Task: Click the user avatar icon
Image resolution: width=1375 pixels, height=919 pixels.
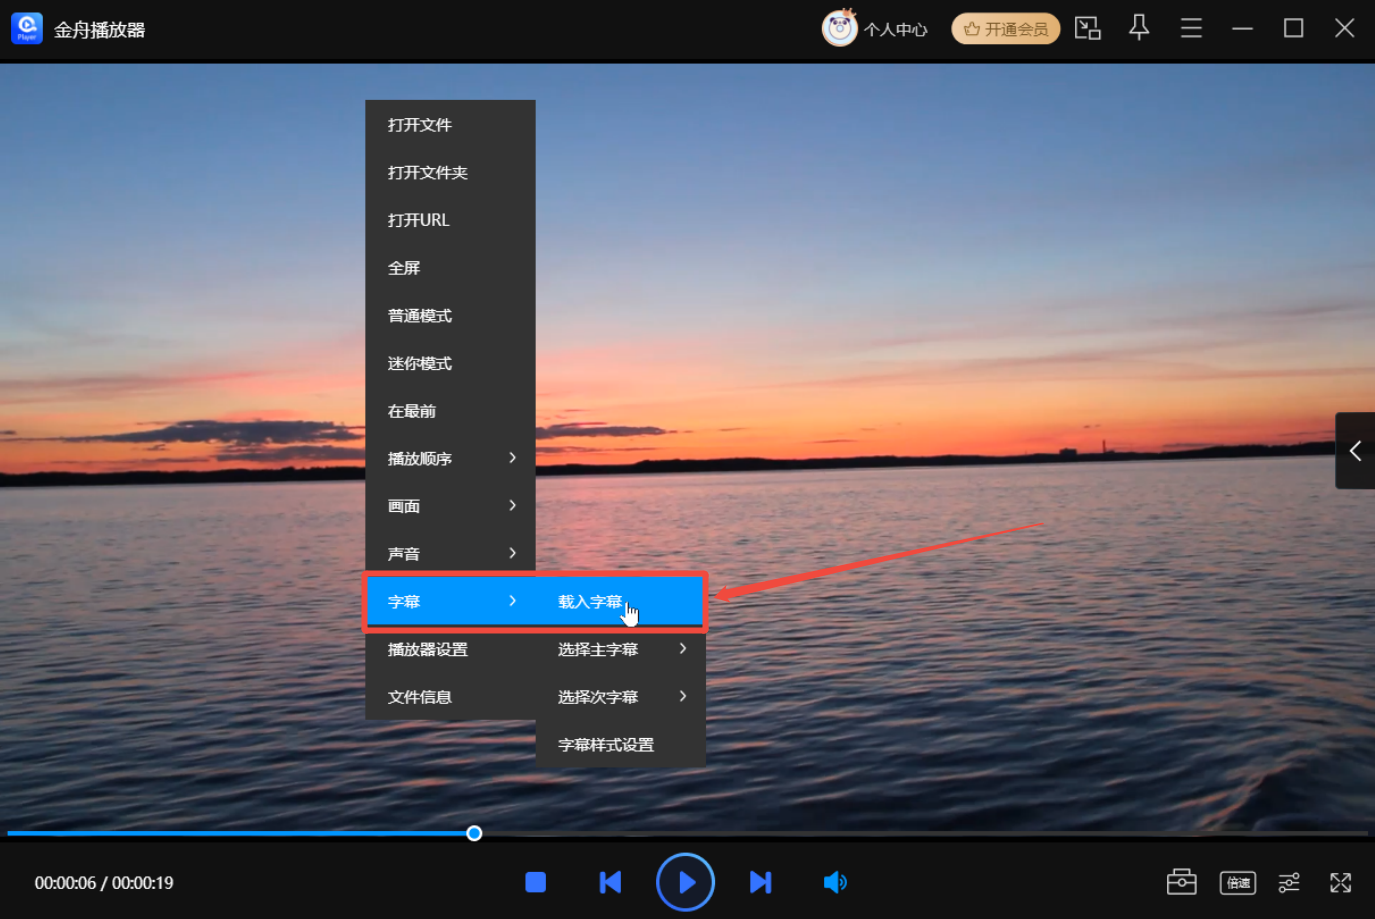Action: pyautogui.click(x=840, y=28)
